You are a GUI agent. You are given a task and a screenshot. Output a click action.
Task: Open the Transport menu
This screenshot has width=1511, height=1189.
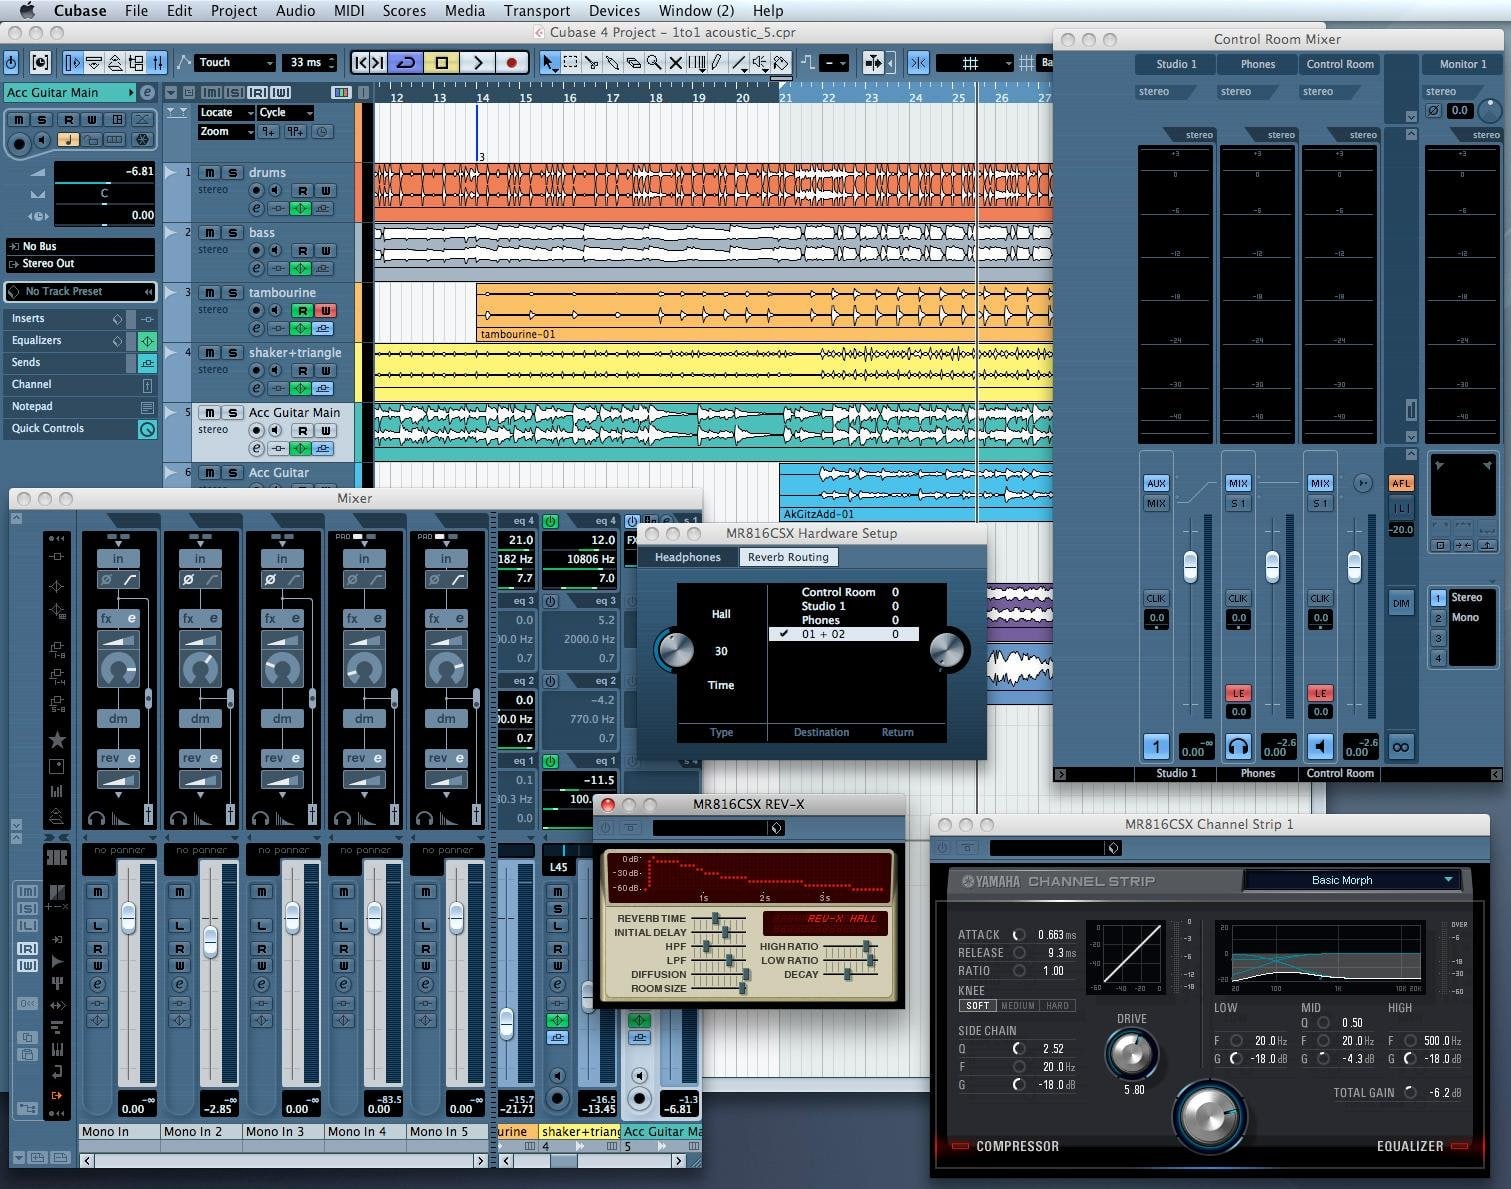tap(536, 11)
